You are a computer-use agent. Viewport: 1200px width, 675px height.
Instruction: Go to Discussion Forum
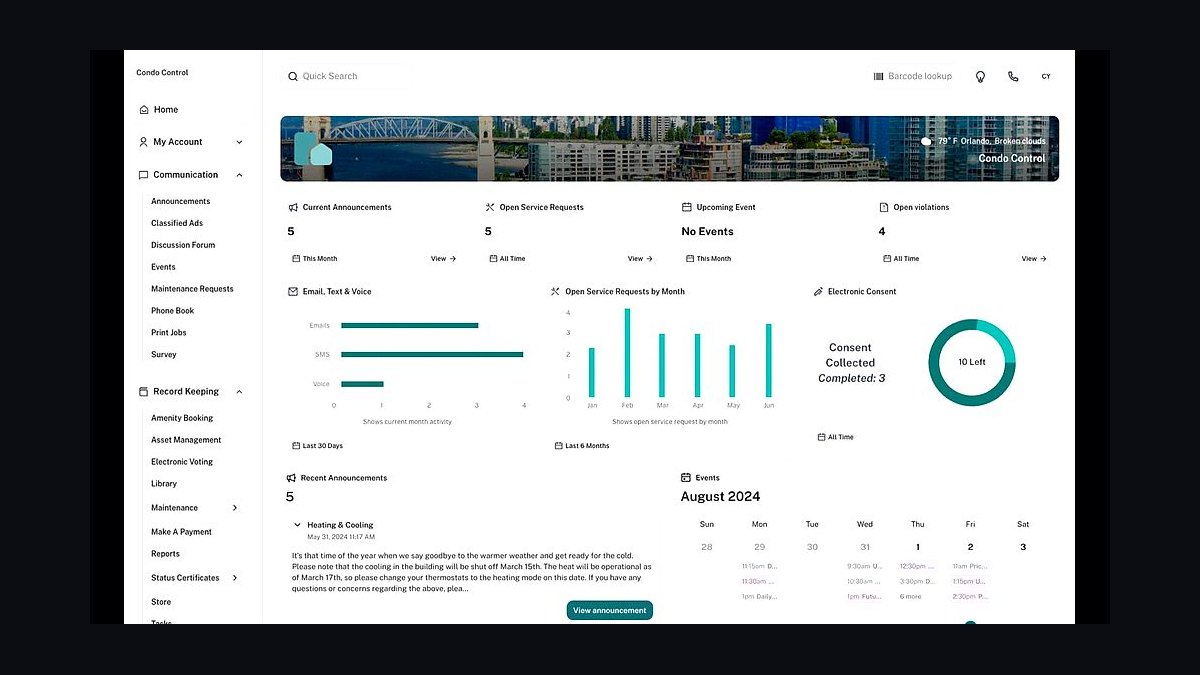[x=183, y=245]
